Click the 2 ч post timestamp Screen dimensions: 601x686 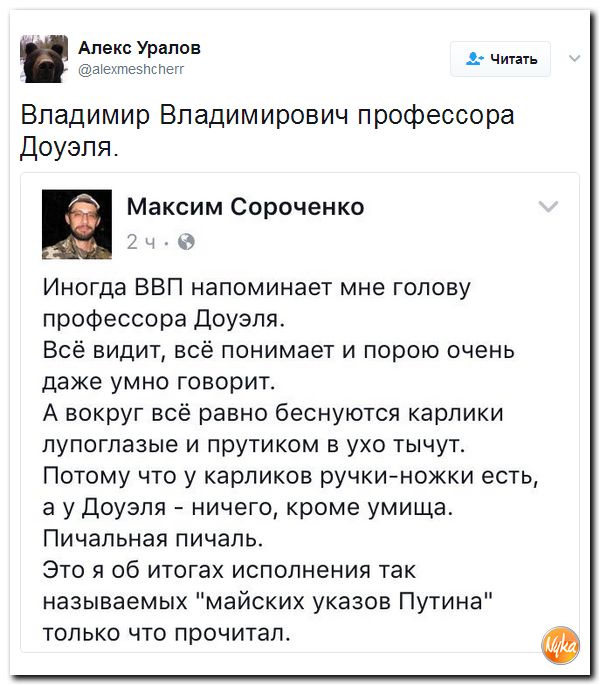click(x=141, y=242)
